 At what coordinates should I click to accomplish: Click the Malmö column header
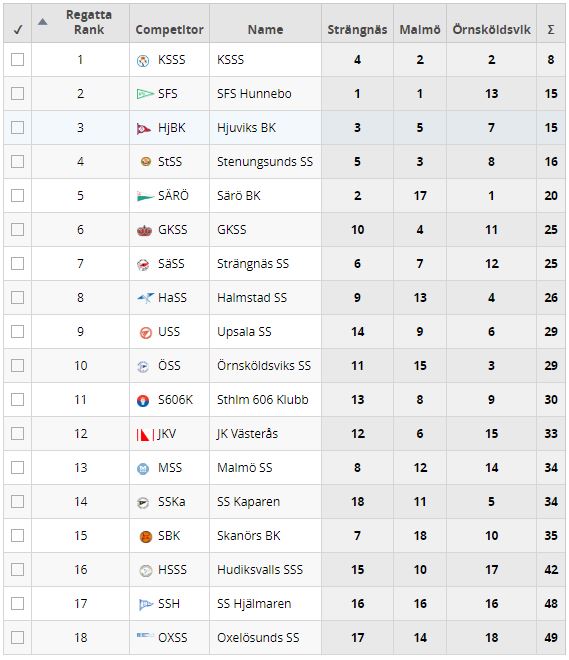420,29
